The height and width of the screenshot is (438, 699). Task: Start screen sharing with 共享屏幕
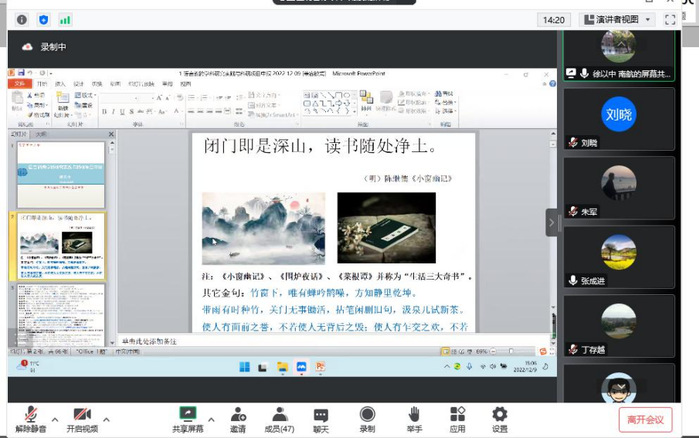tap(186, 414)
